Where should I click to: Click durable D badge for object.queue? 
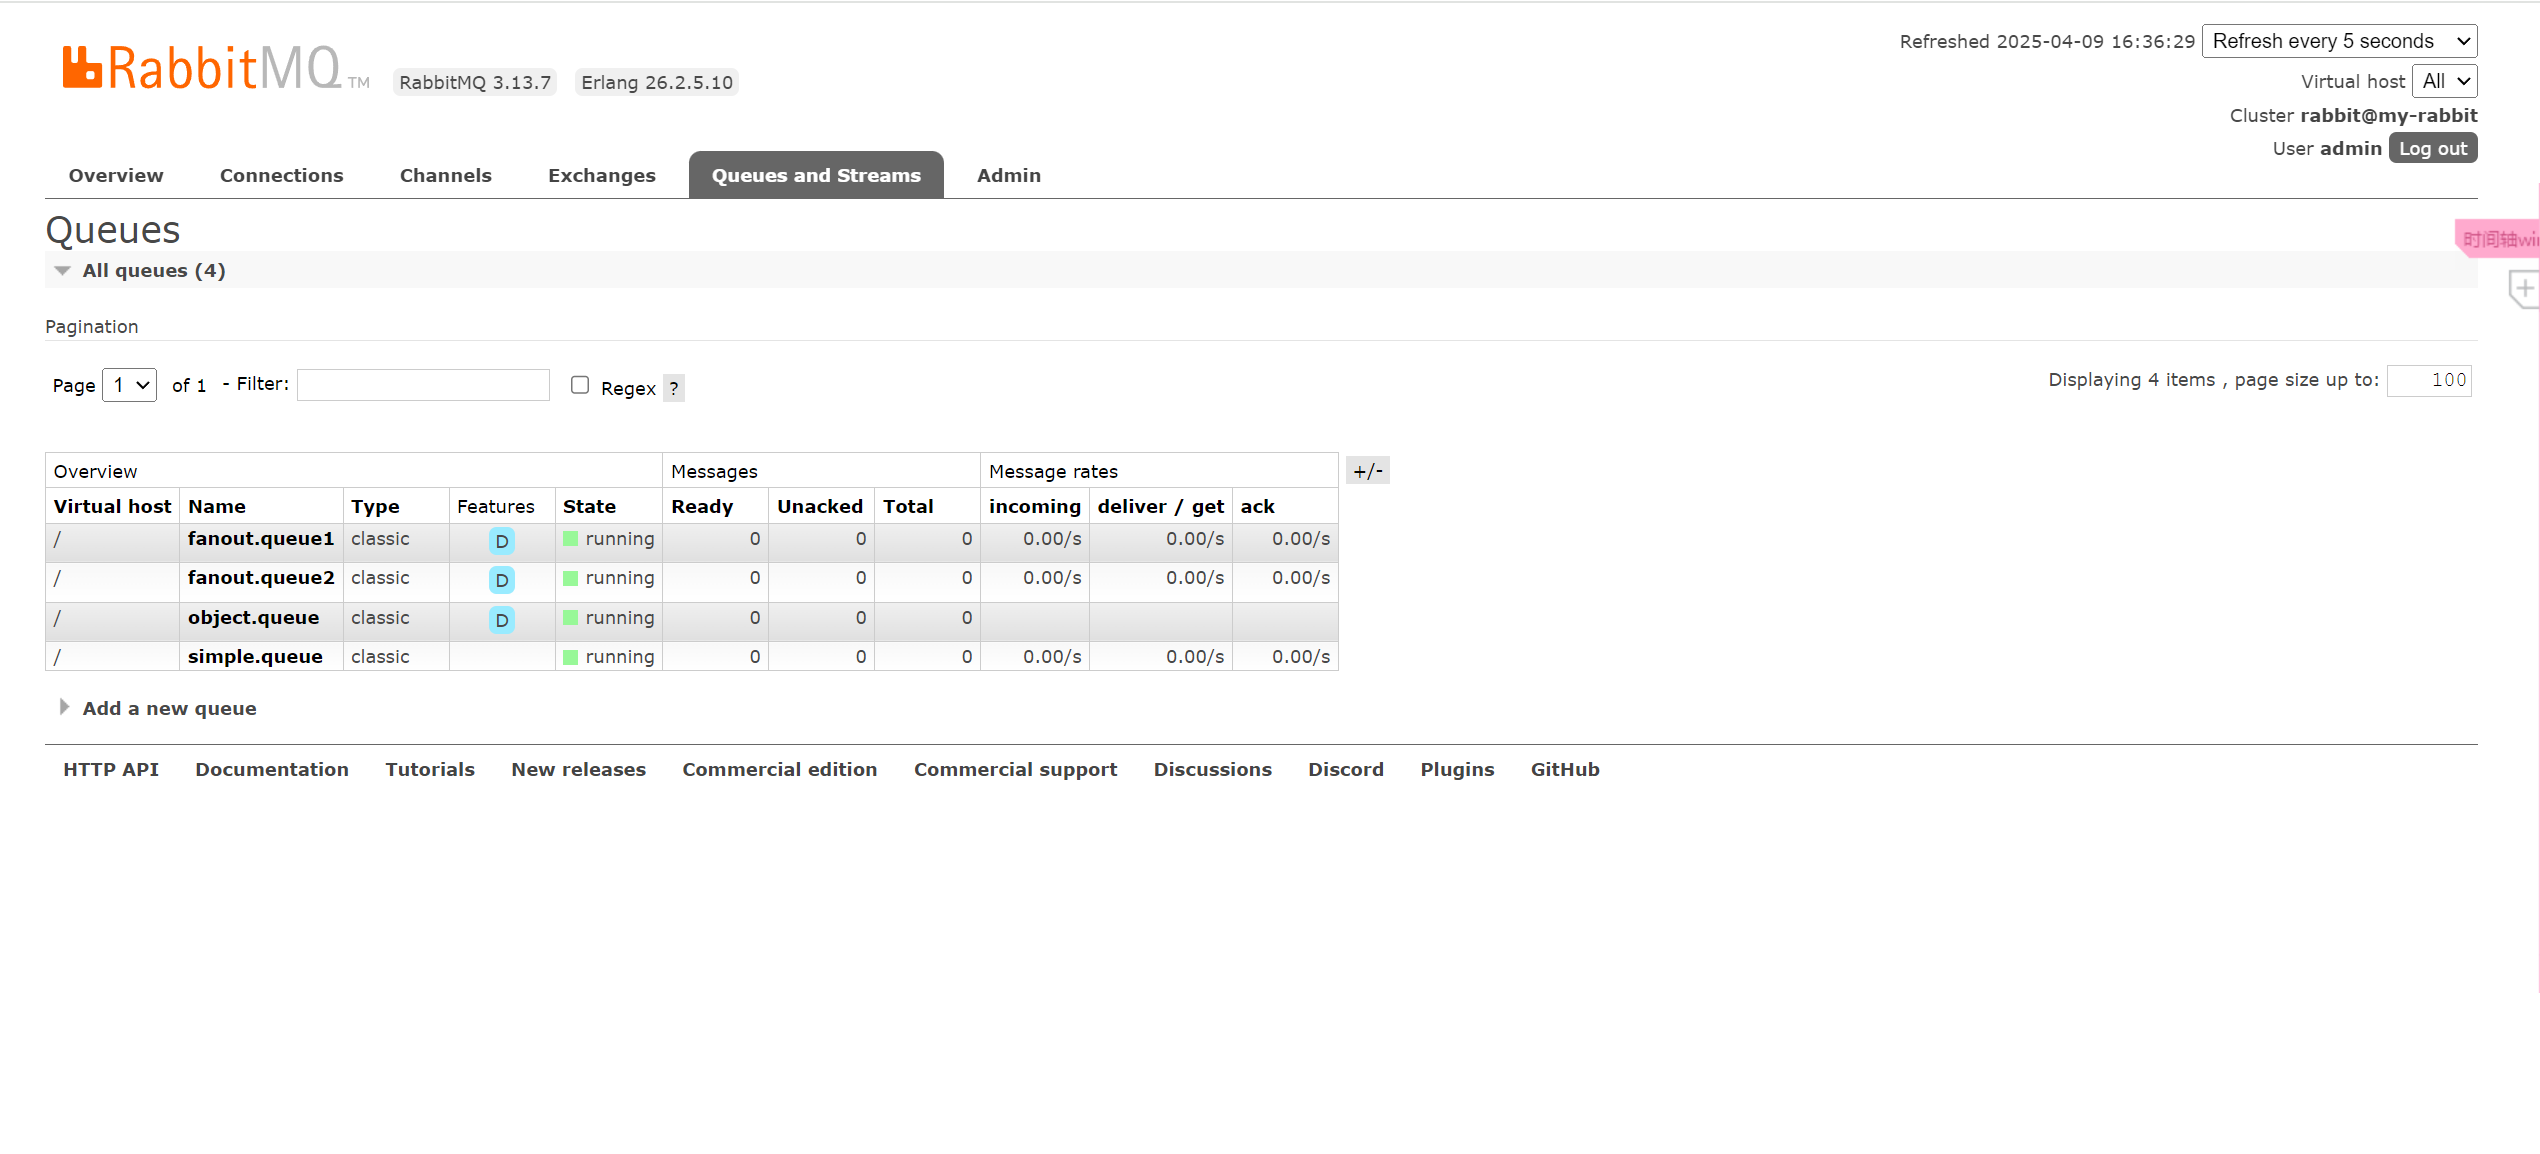pyautogui.click(x=502, y=620)
